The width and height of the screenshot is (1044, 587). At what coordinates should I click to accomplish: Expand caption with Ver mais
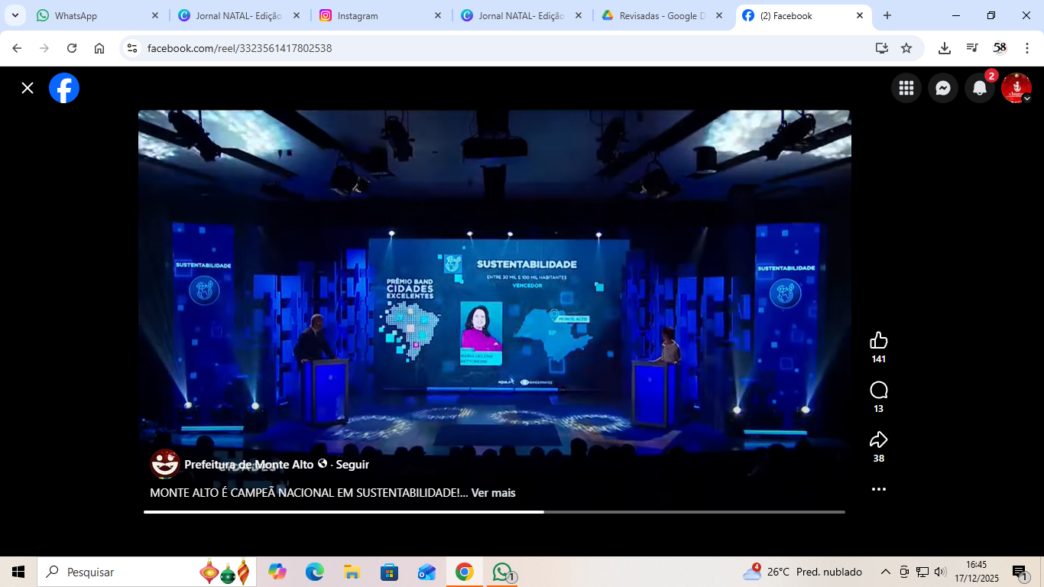pos(493,493)
